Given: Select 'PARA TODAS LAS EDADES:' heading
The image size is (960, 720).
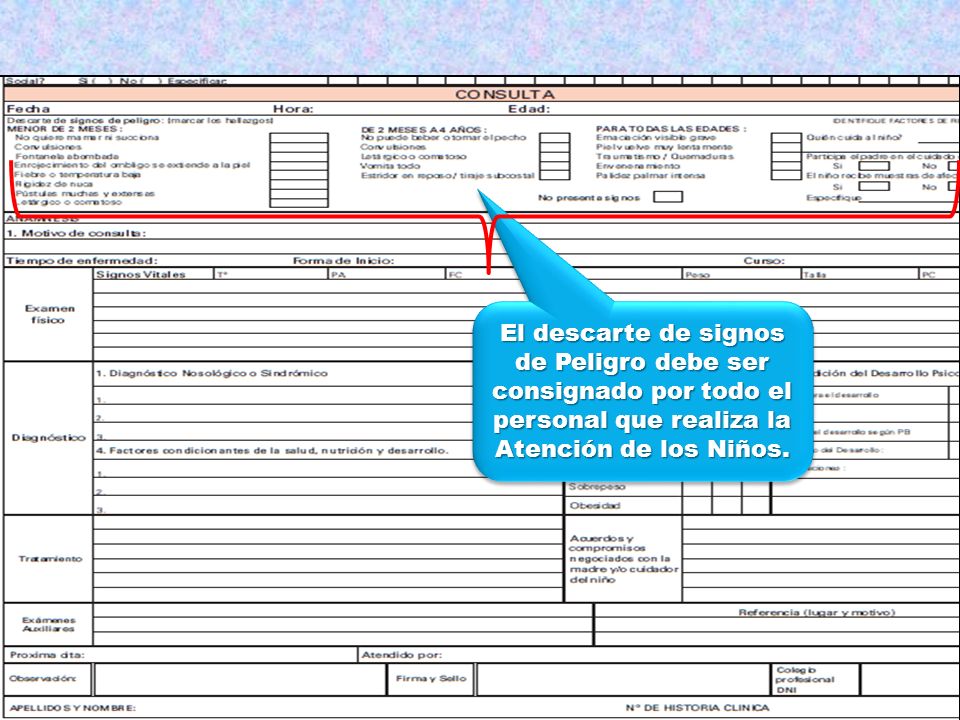Looking at the screenshot, I should tap(671, 129).
